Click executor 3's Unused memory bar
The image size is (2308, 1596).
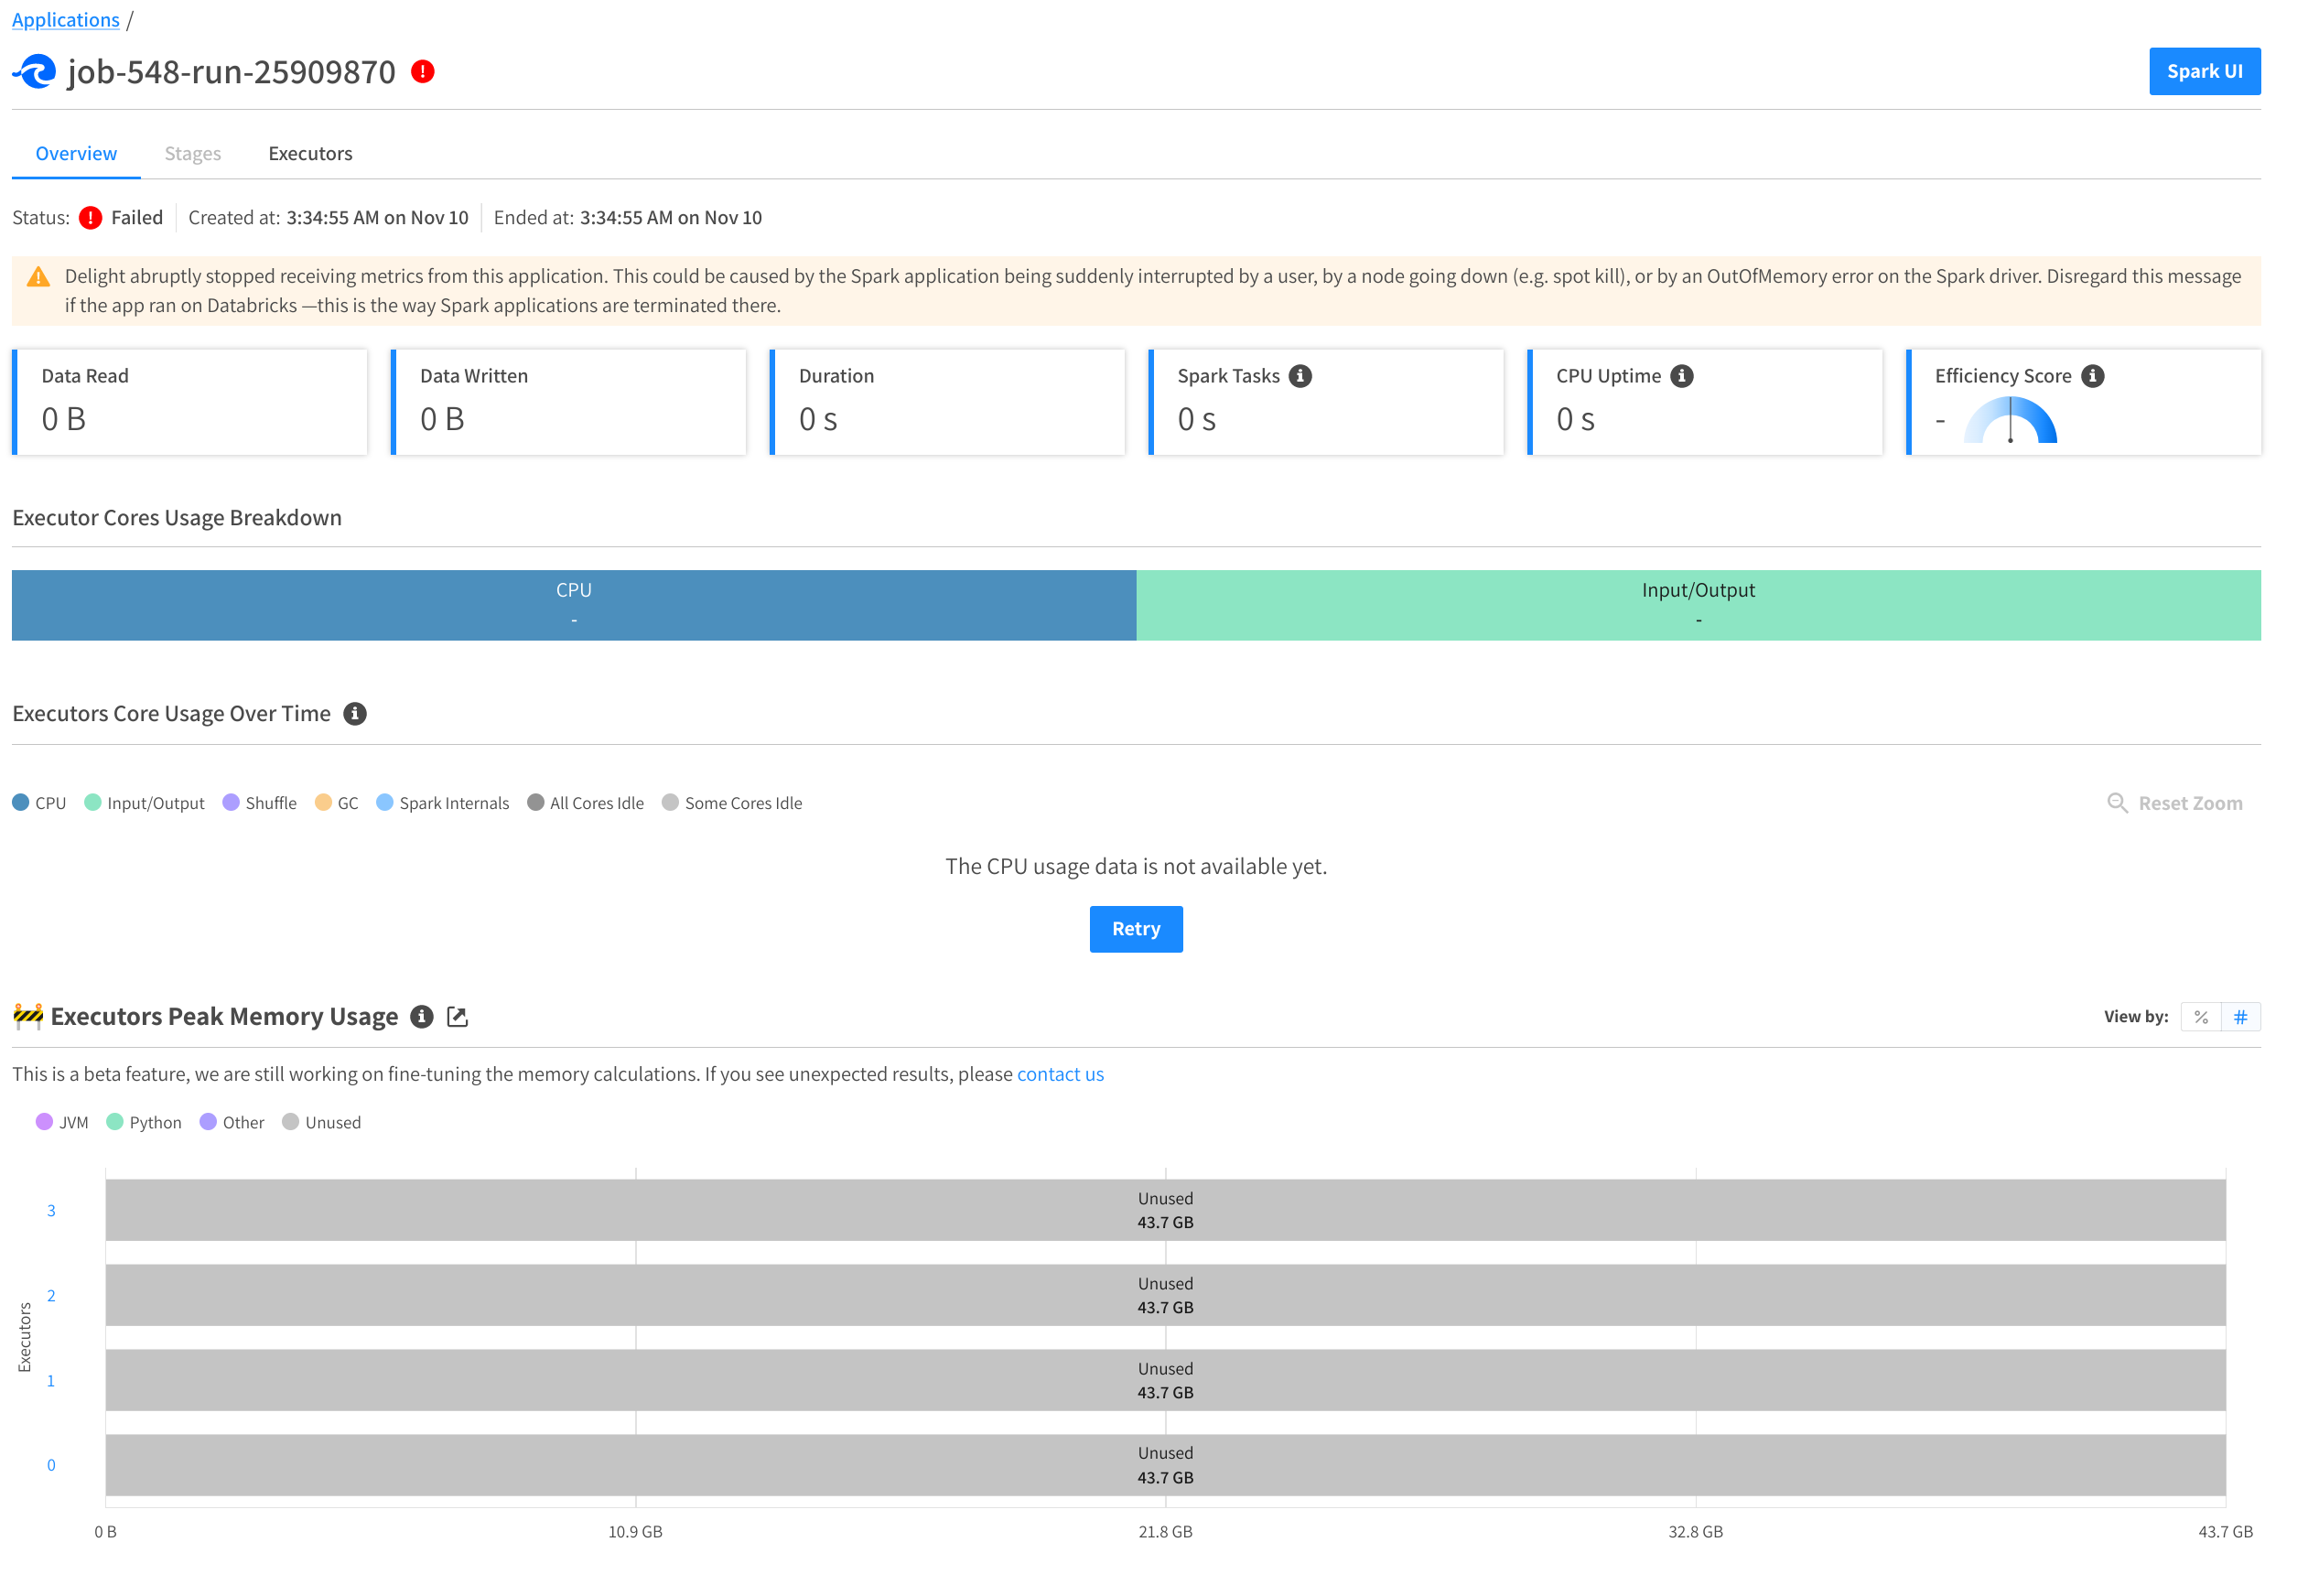click(1165, 1210)
